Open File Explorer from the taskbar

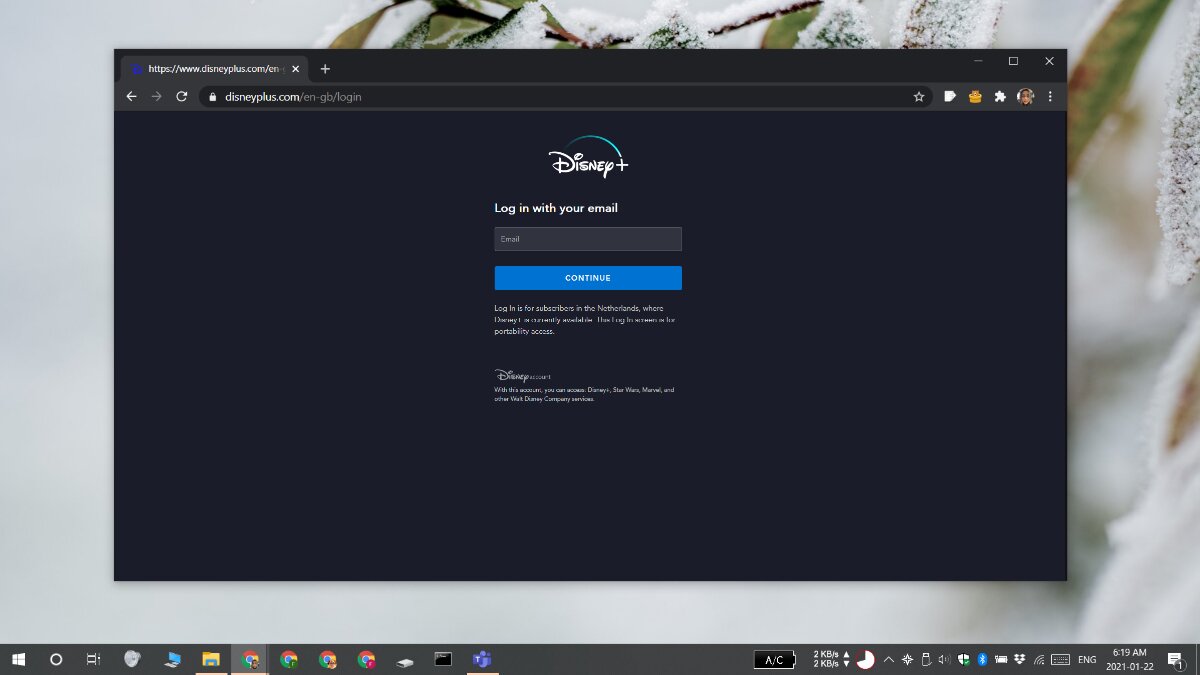click(210, 659)
